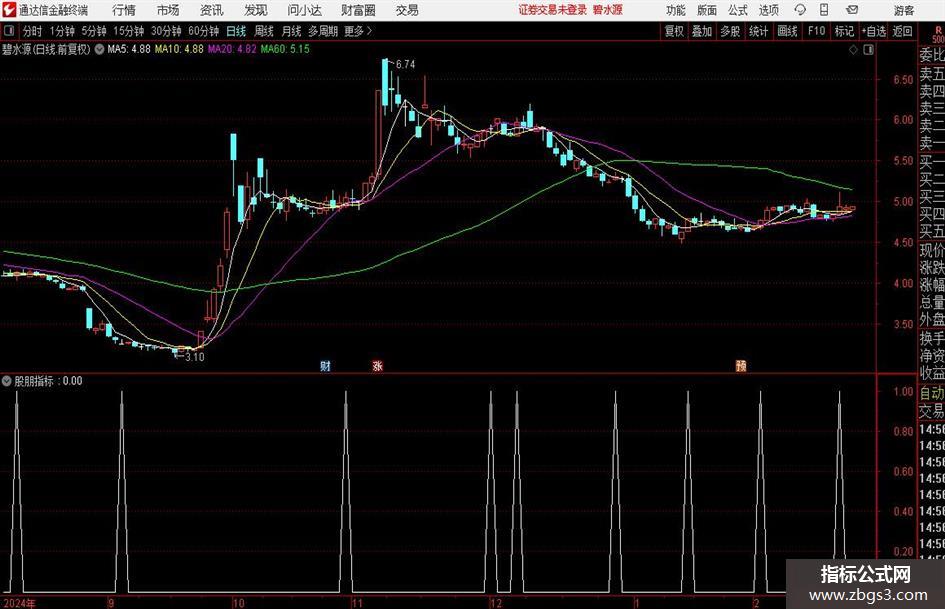The width and height of the screenshot is (945, 609).
Task: Click the blue 财 marker on chart
Action: coord(325,366)
